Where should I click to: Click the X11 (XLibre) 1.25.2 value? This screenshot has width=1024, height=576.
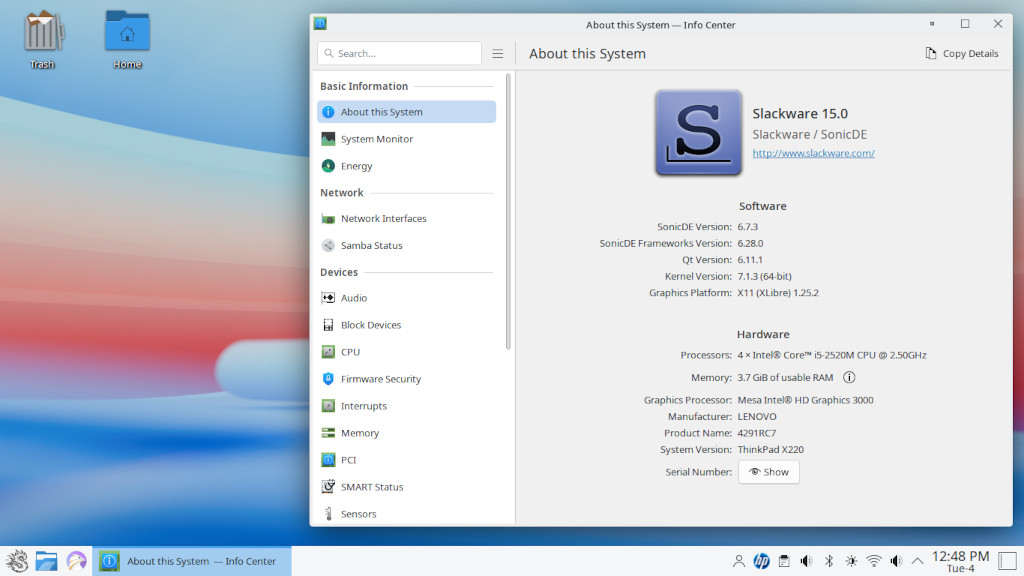pos(778,293)
